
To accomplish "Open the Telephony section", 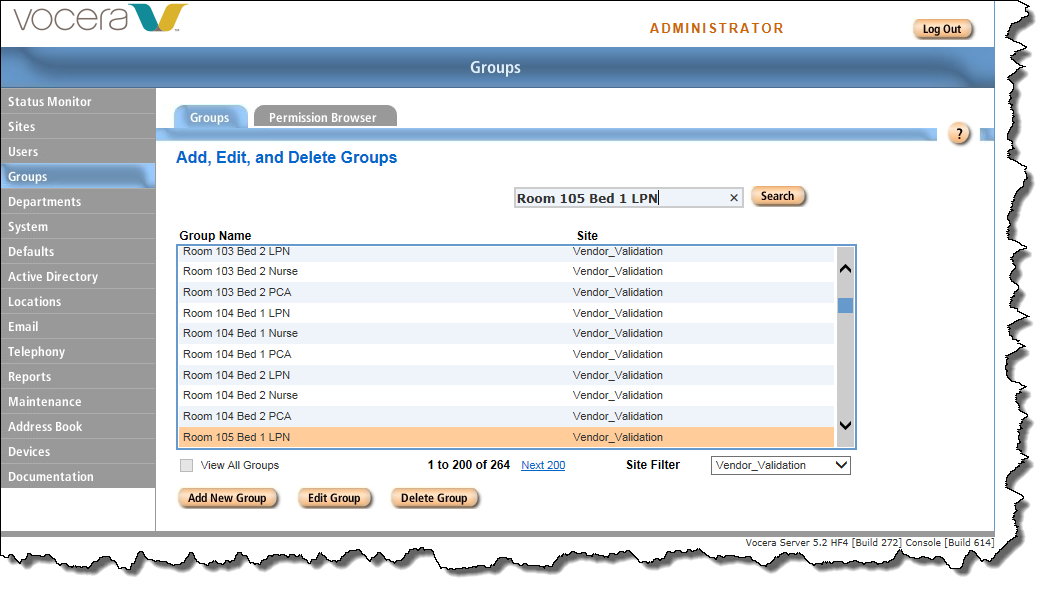I will pyautogui.click(x=78, y=352).
